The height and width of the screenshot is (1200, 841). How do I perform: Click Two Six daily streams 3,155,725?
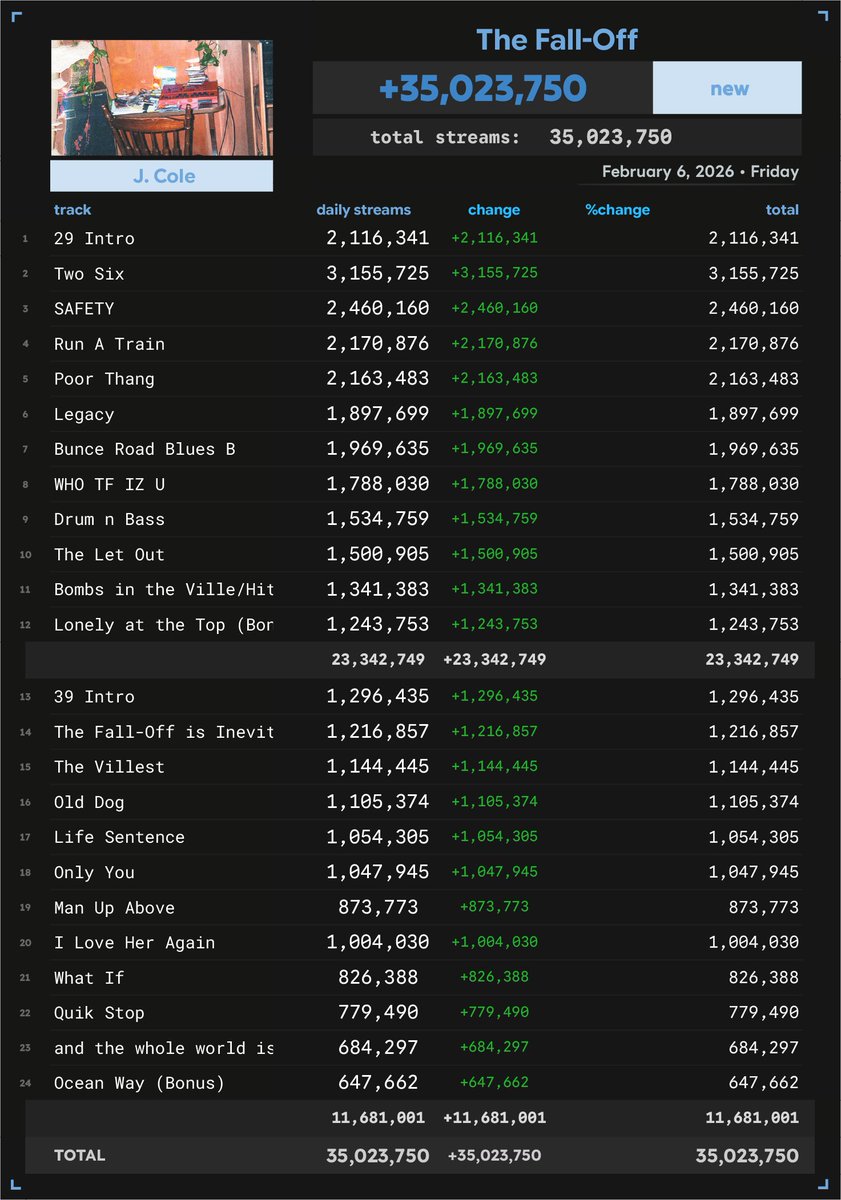(x=378, y=273)
